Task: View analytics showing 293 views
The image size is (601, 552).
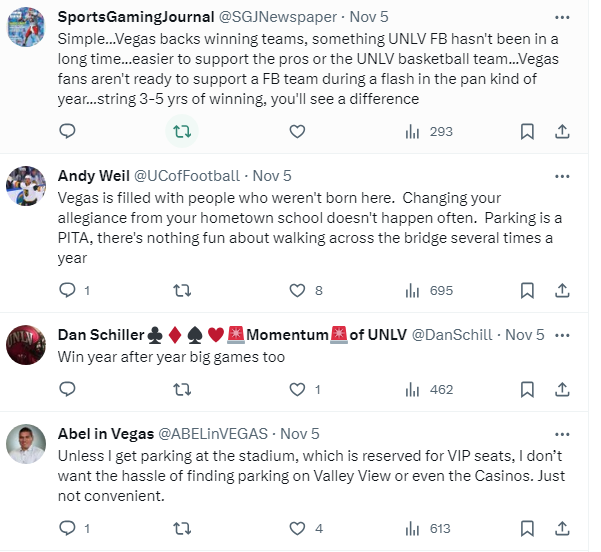Action: point(429,131)
